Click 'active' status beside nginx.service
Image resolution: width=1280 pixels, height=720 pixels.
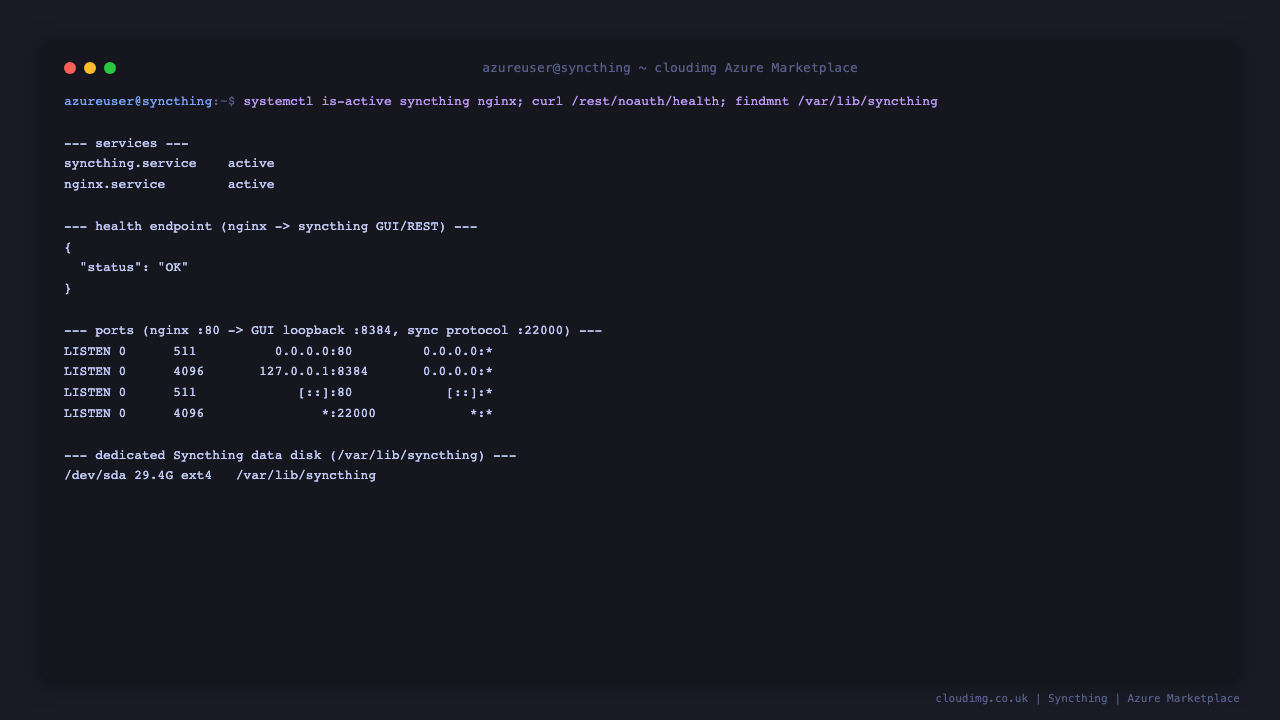coord(251,184)
